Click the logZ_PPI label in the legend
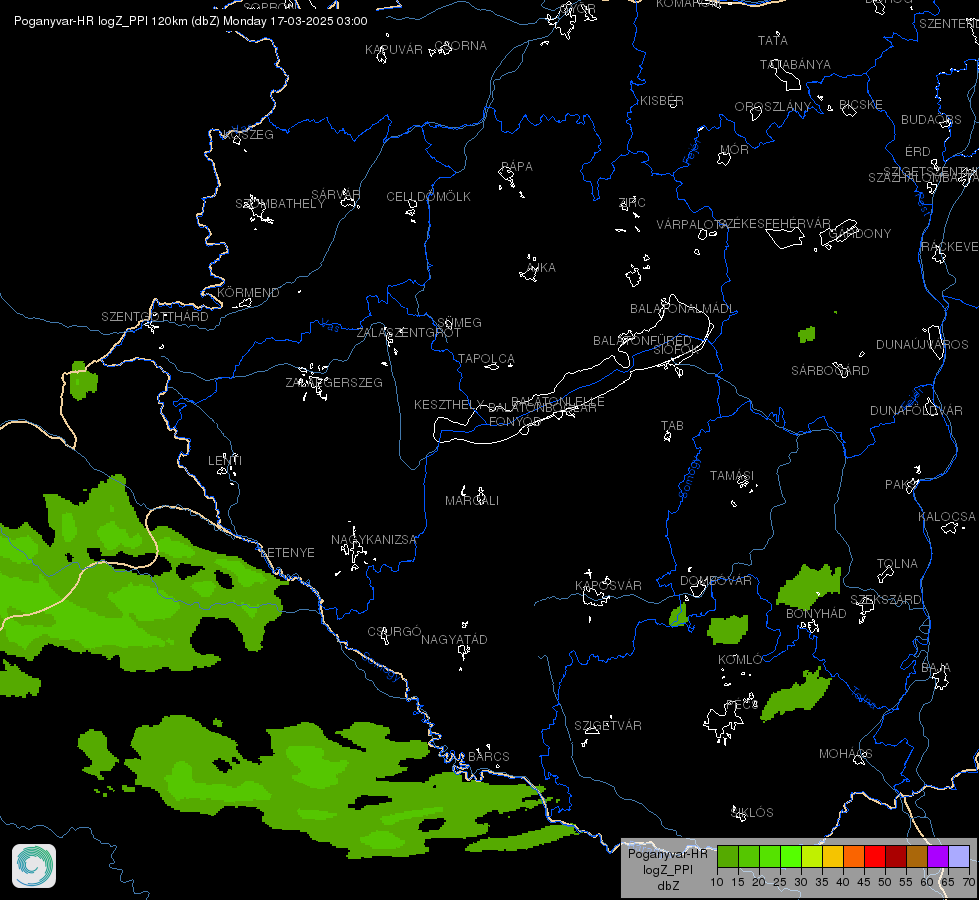 [x=668, y=869]
